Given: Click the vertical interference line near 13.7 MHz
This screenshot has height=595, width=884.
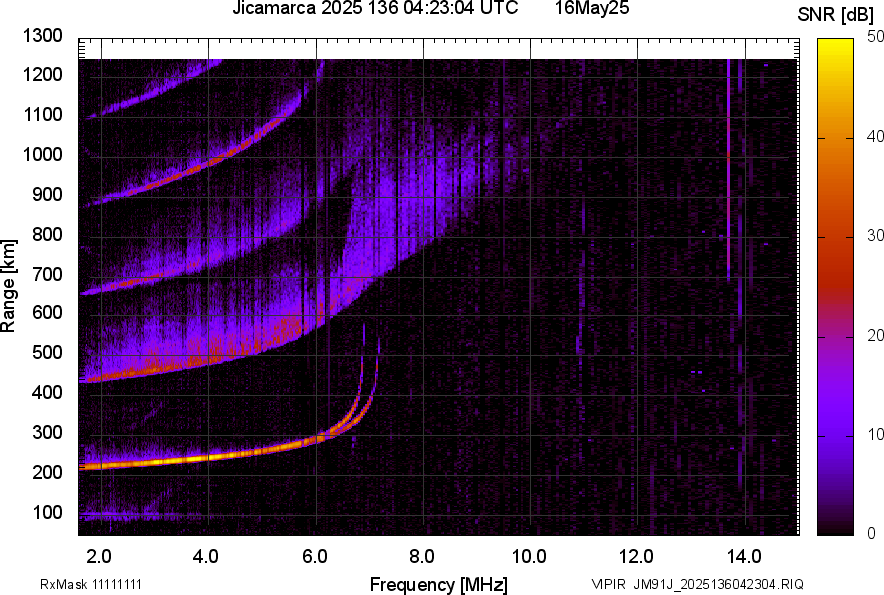Looking at the screenshot, I should tap(728, 169).
